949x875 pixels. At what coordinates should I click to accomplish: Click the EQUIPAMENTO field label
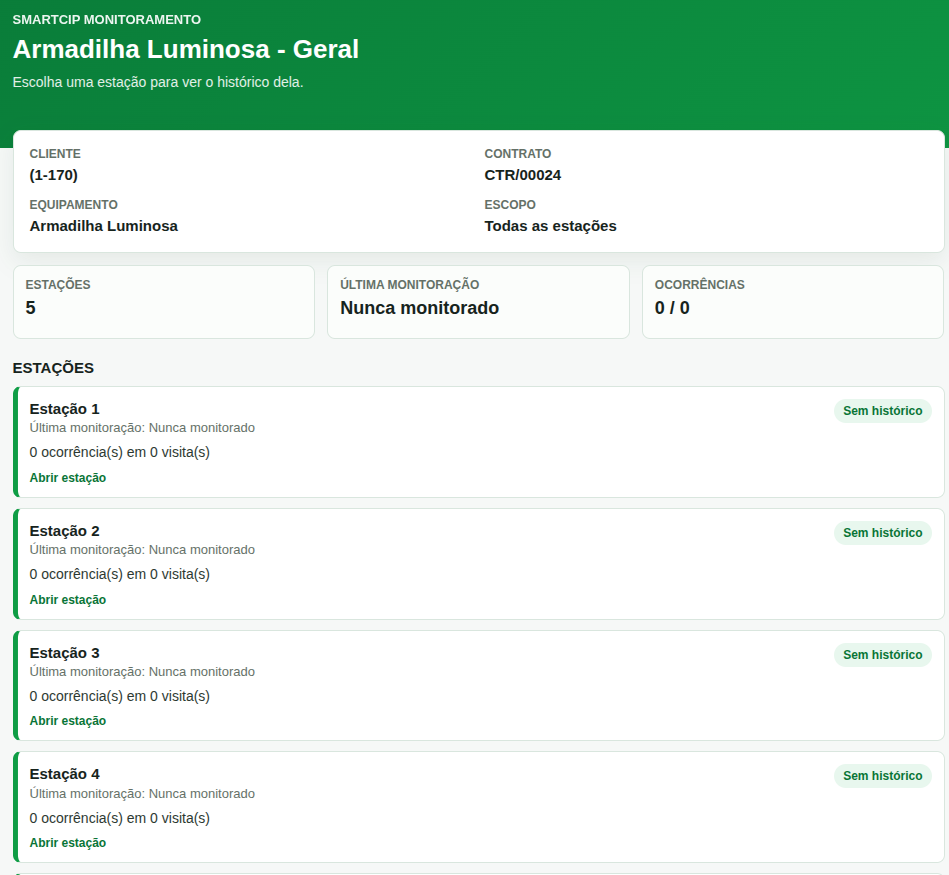point(74,205)
